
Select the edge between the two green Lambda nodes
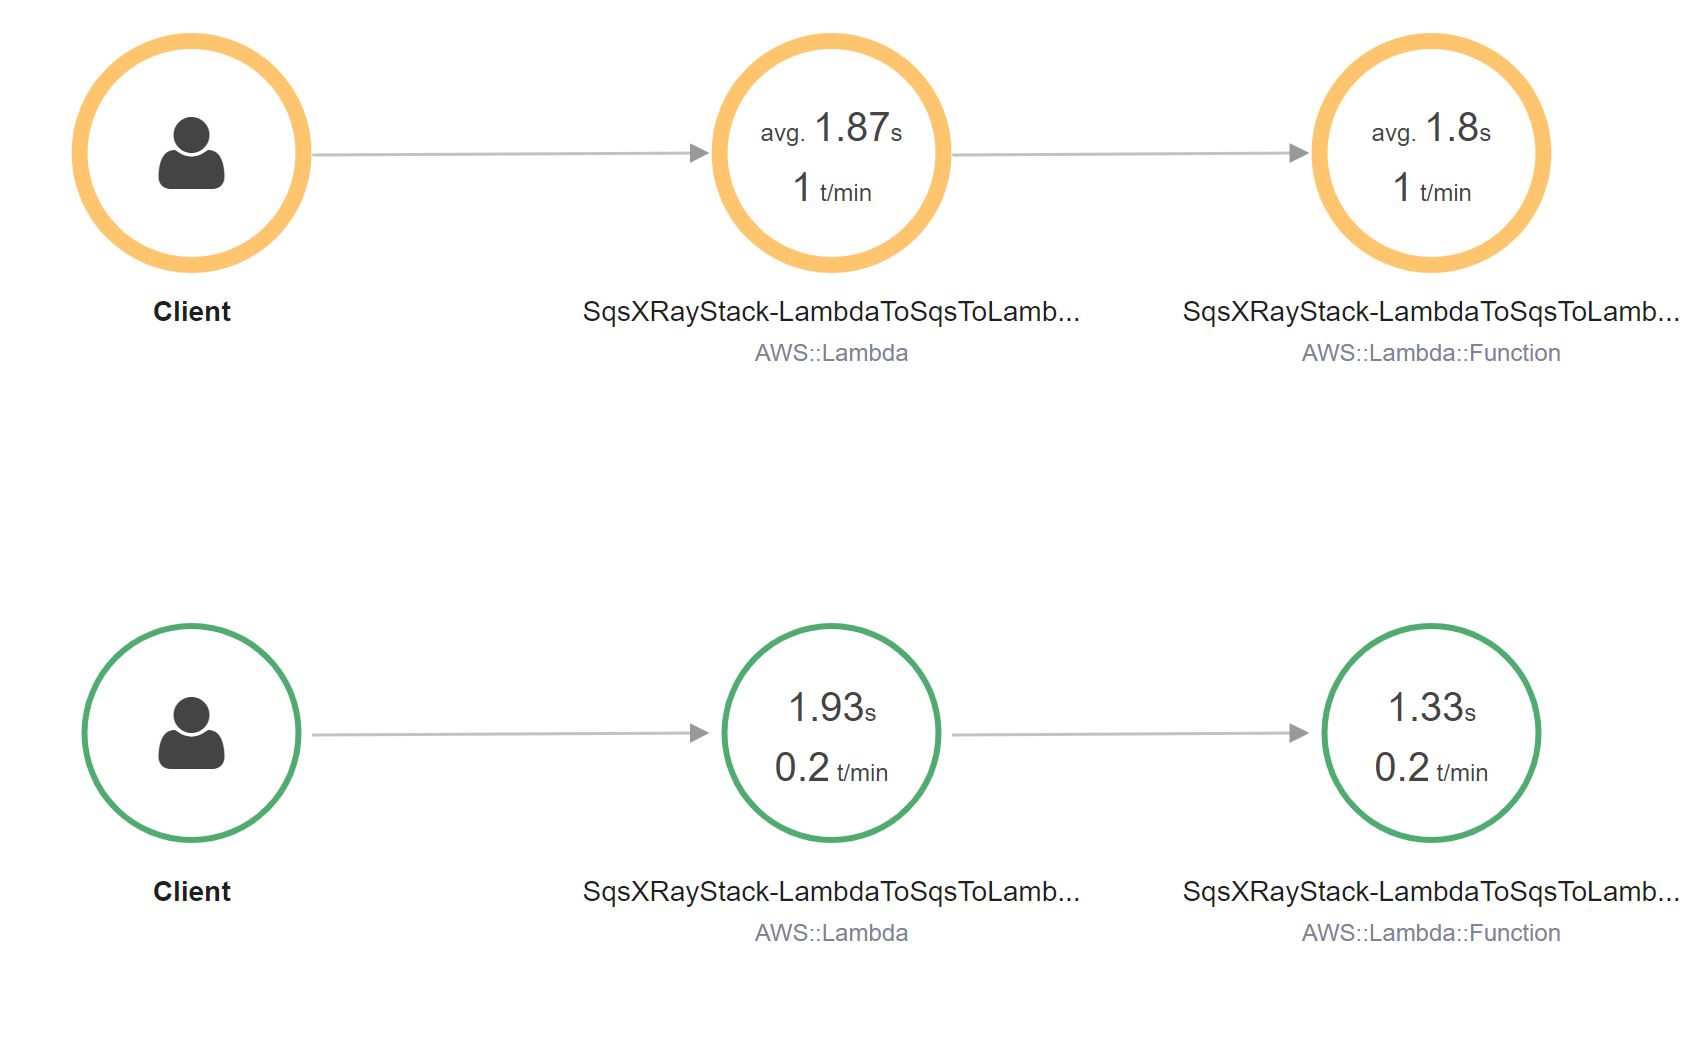click(1131, 734)
